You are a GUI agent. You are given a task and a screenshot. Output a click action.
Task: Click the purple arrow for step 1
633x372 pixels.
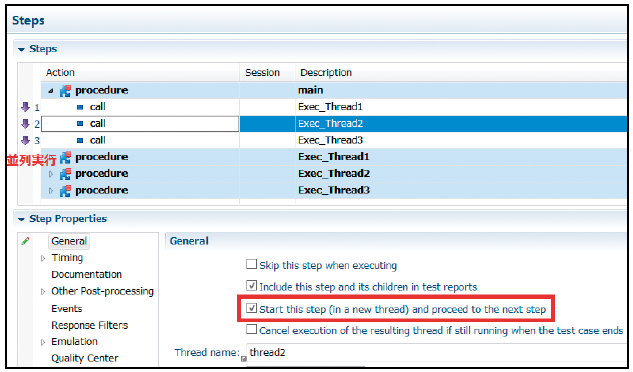pyautogui.click(x=25, y=107)
